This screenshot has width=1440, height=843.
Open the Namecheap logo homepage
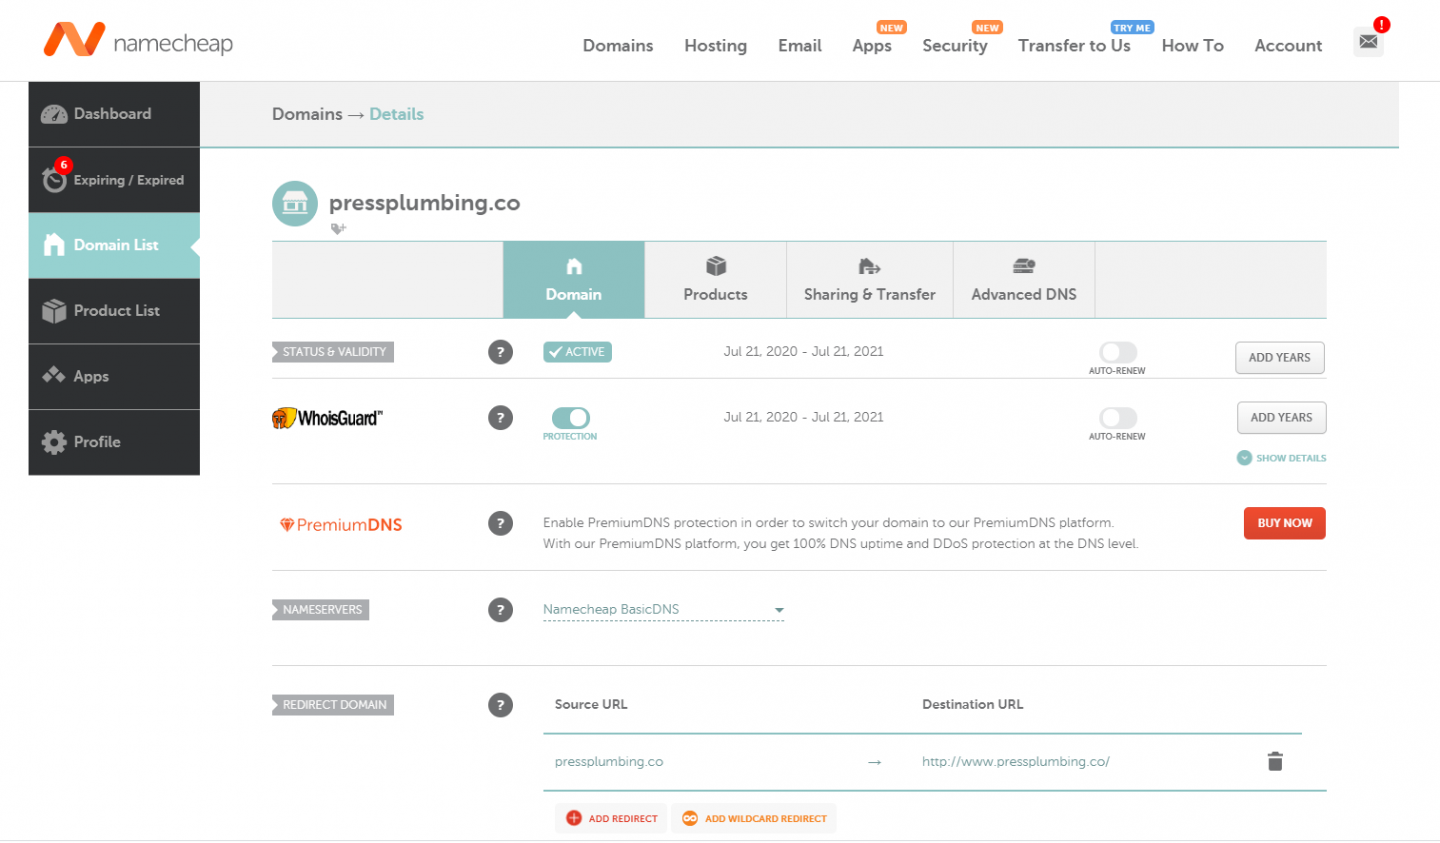(138, 41)
